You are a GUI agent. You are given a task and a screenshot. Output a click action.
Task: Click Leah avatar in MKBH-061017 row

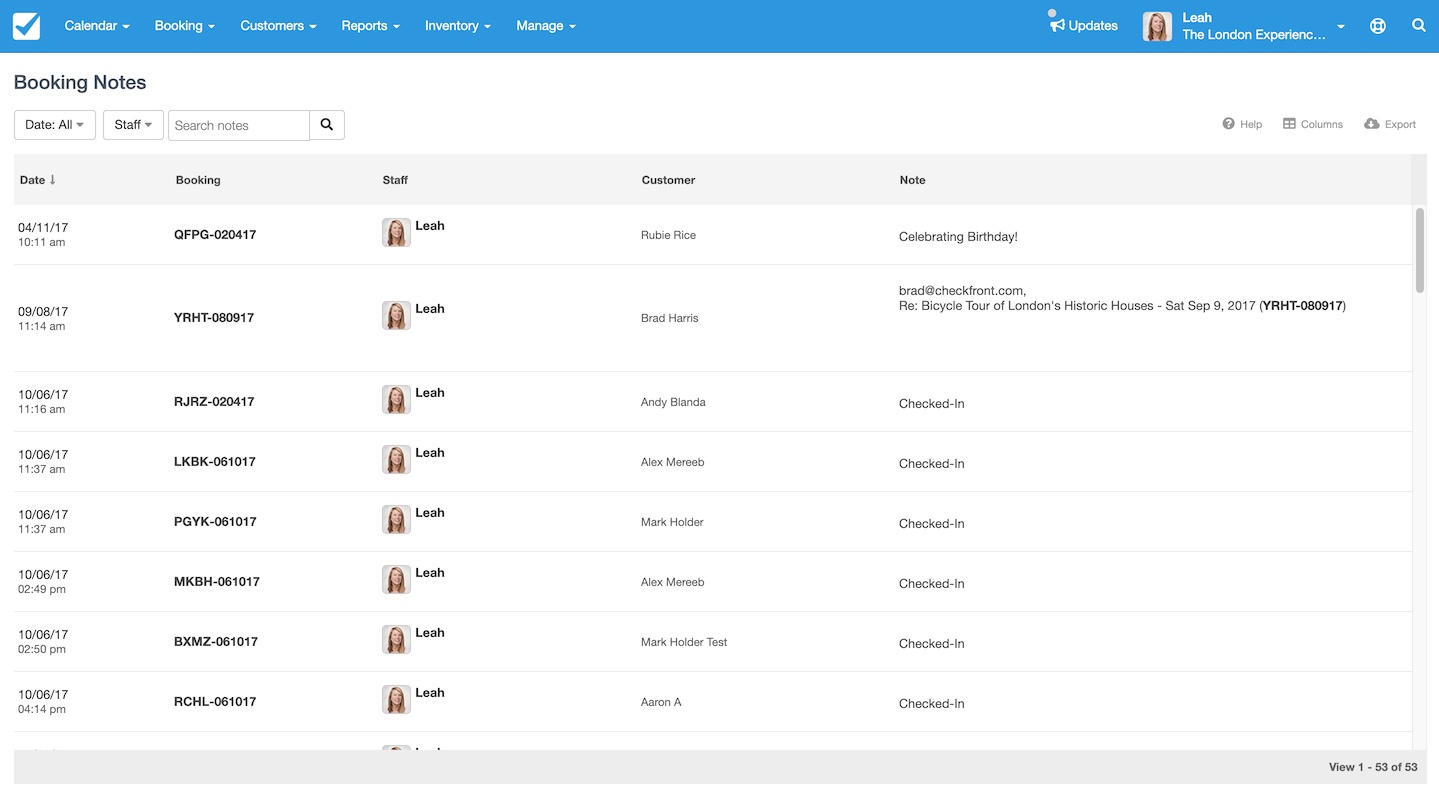click(x=396, y=580)
